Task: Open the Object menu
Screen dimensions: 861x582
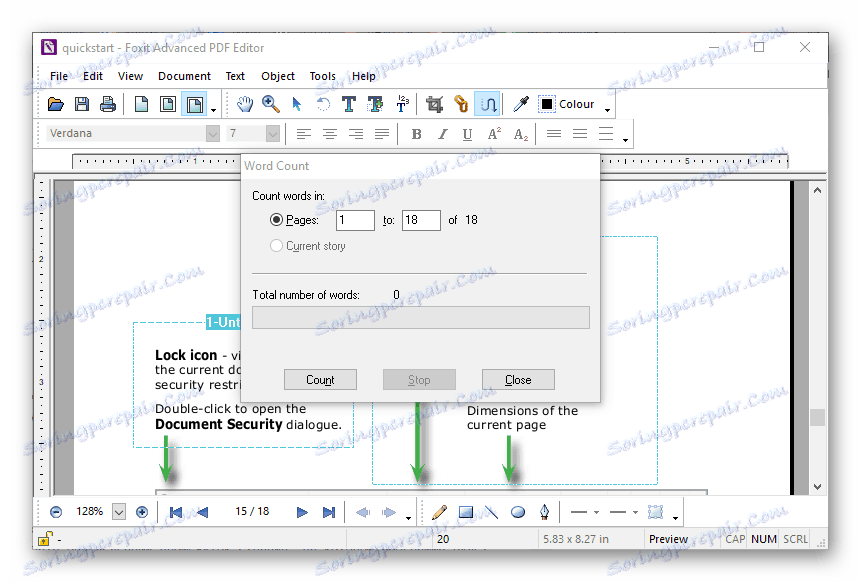Action: tap(278, 76)
